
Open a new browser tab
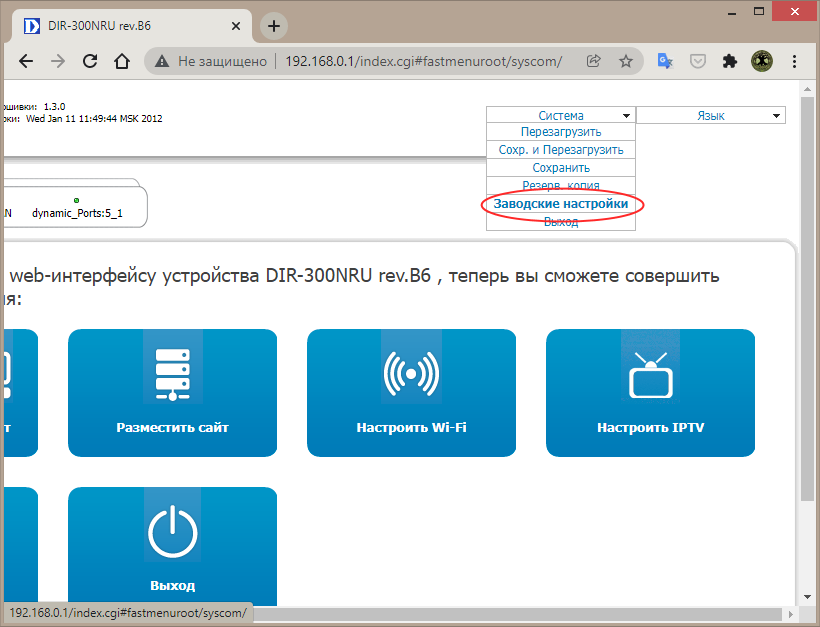[x=274, y=26]
